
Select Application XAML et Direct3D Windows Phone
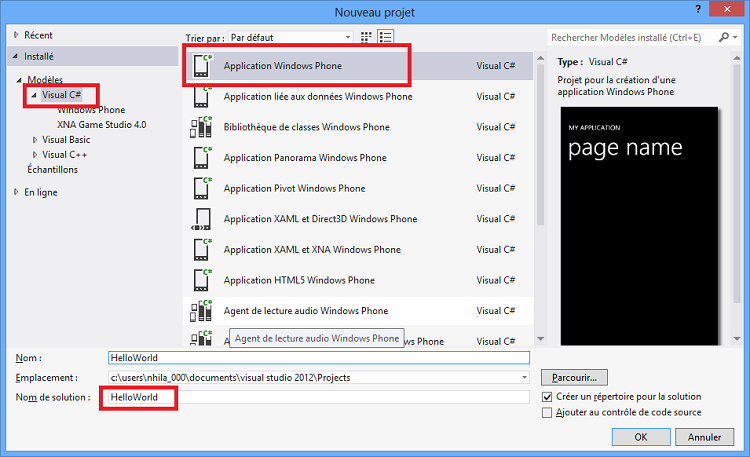(358, 219)
